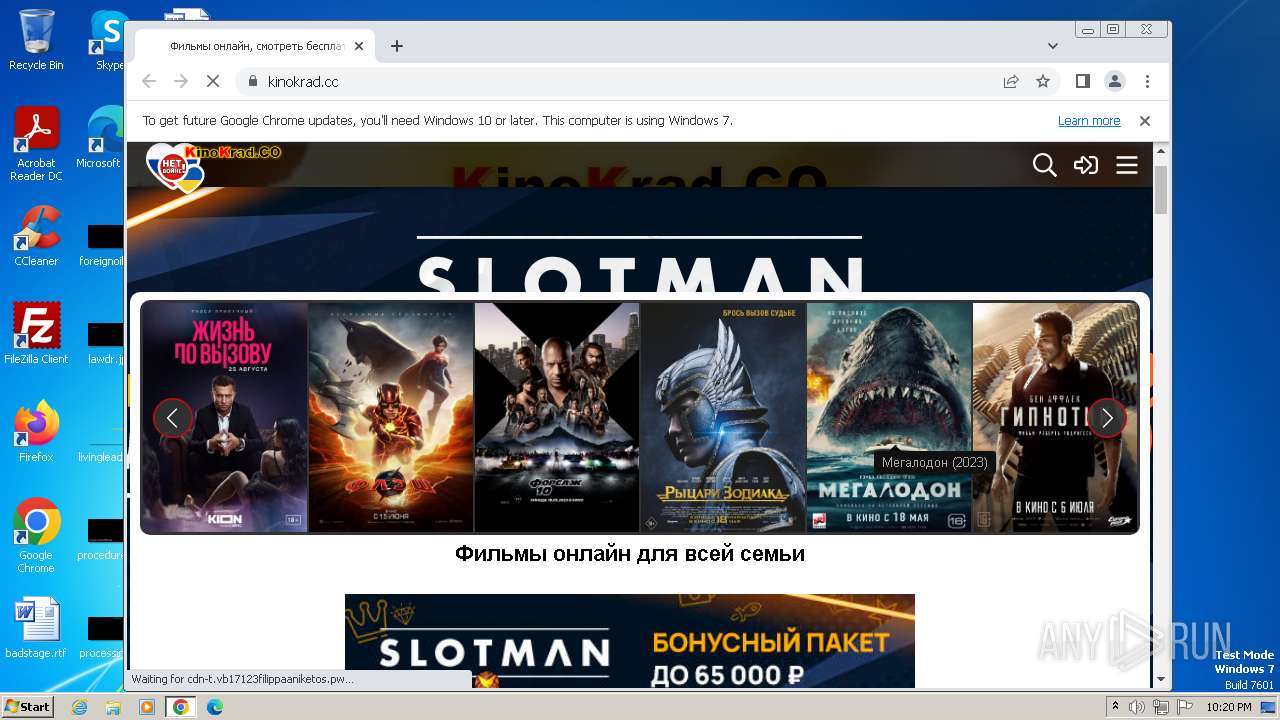The height and width of the screenshot is (720, 1280).
Task: Open the Windows Start menu
Action: pos(27,706)
